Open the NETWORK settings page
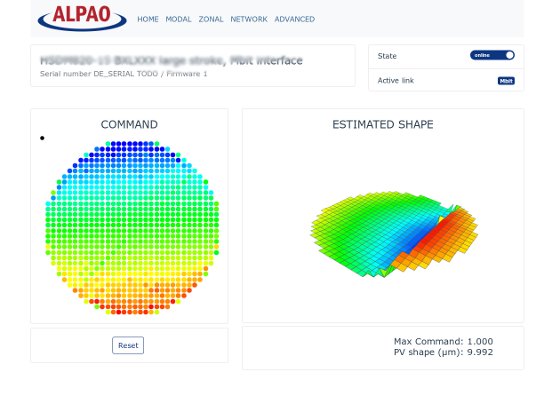This screenshot has height=396, width=560. [249, 19]
